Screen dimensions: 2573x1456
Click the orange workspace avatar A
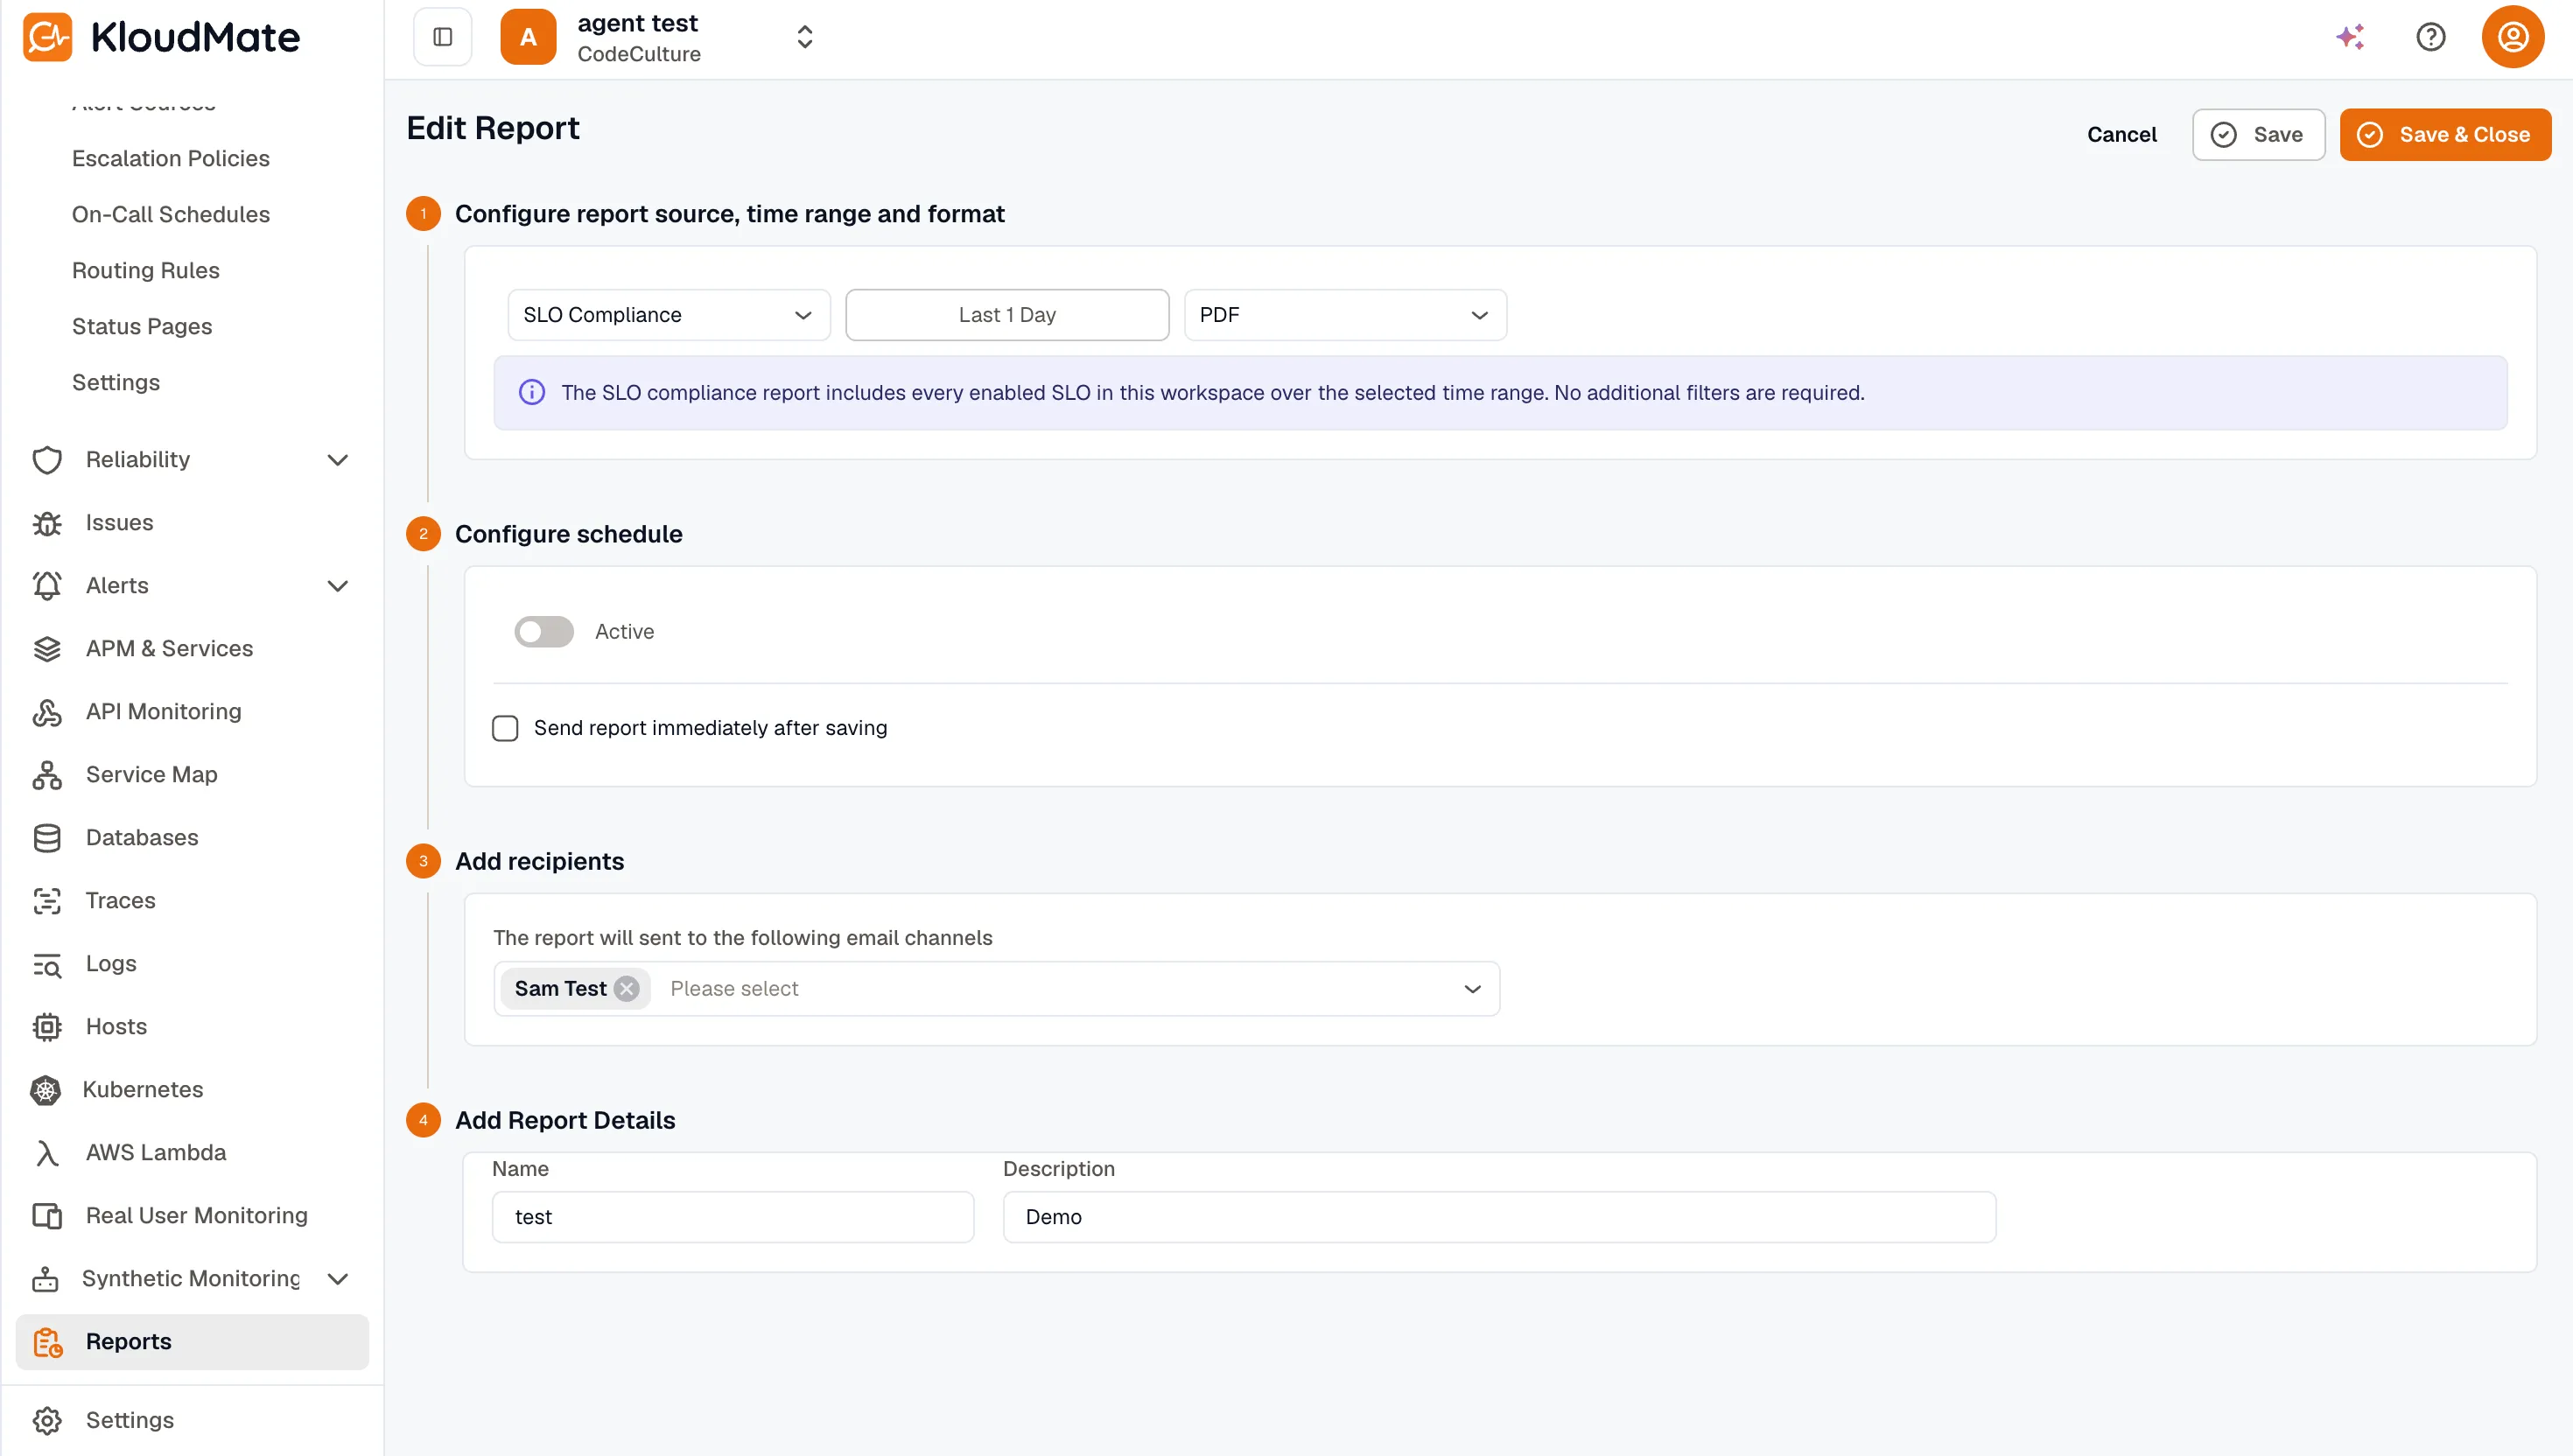528,37
